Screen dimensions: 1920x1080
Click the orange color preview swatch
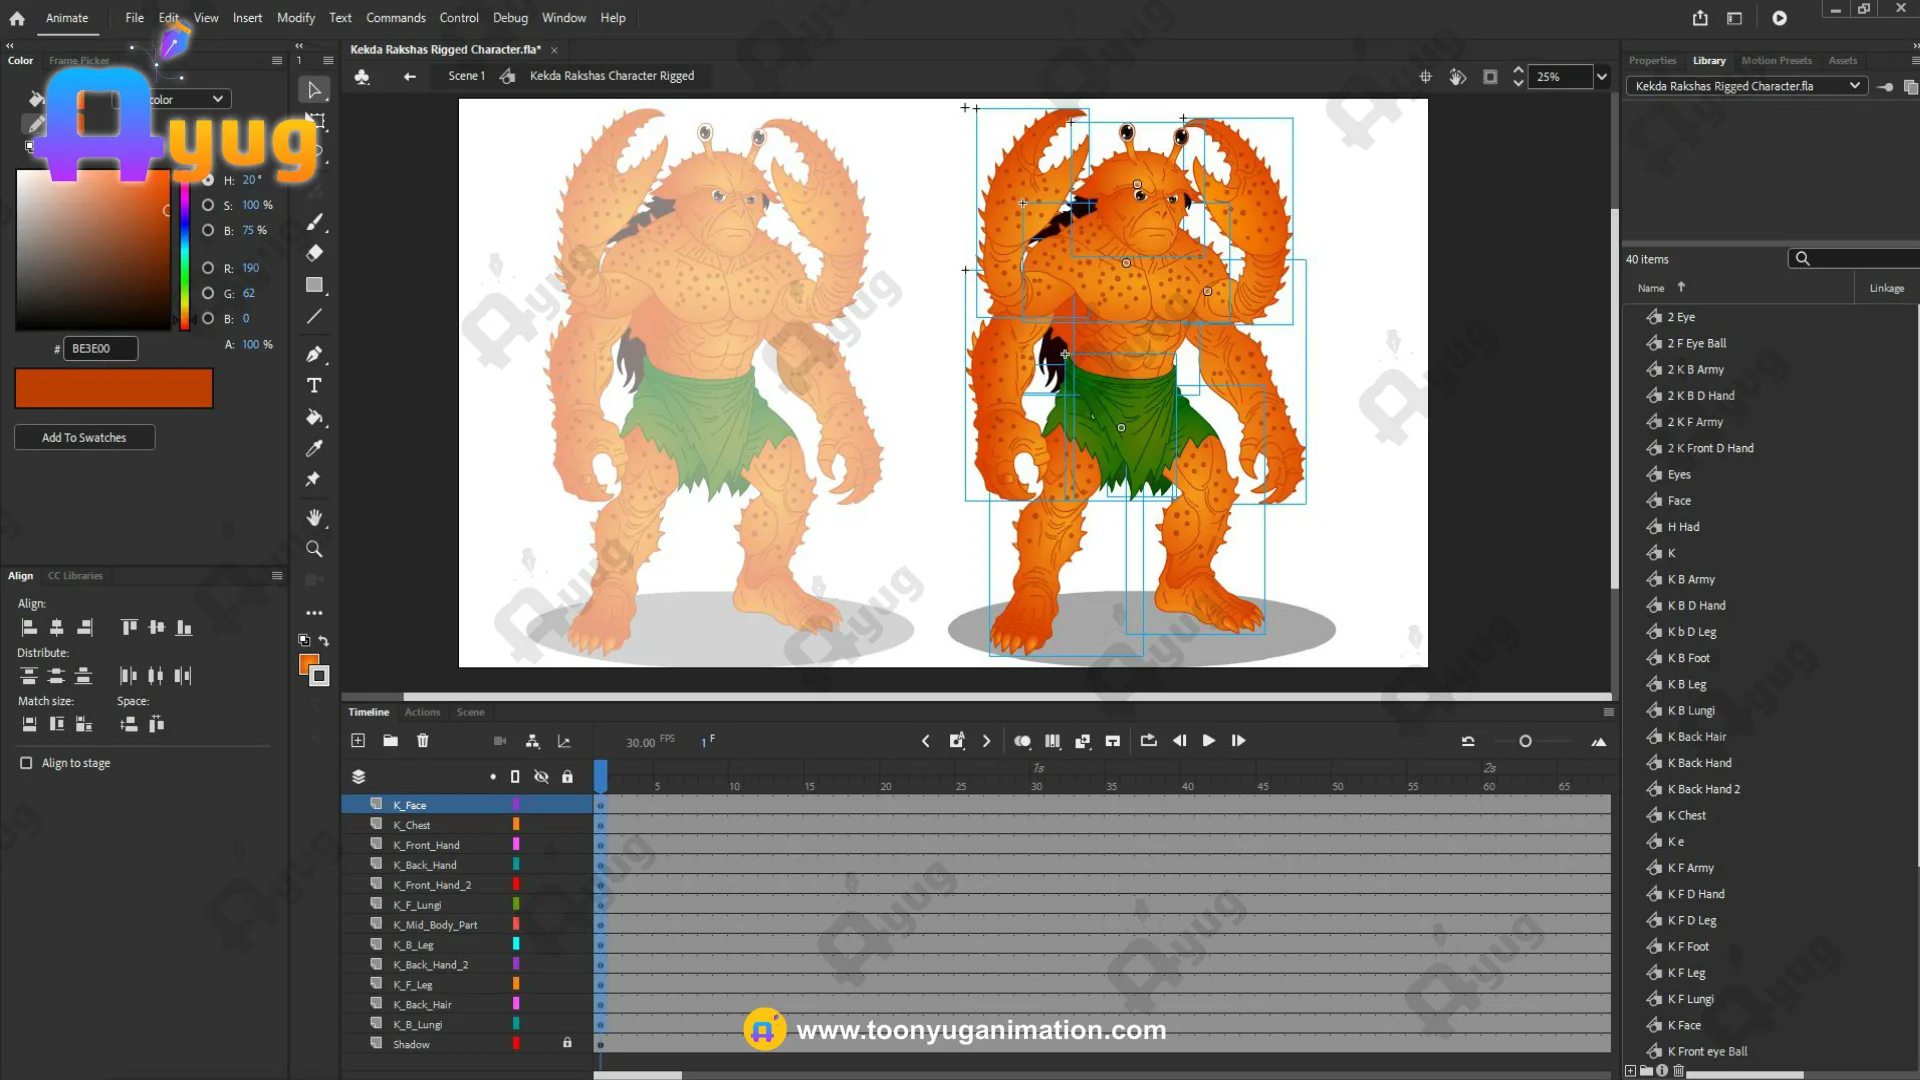click(114, 388)
